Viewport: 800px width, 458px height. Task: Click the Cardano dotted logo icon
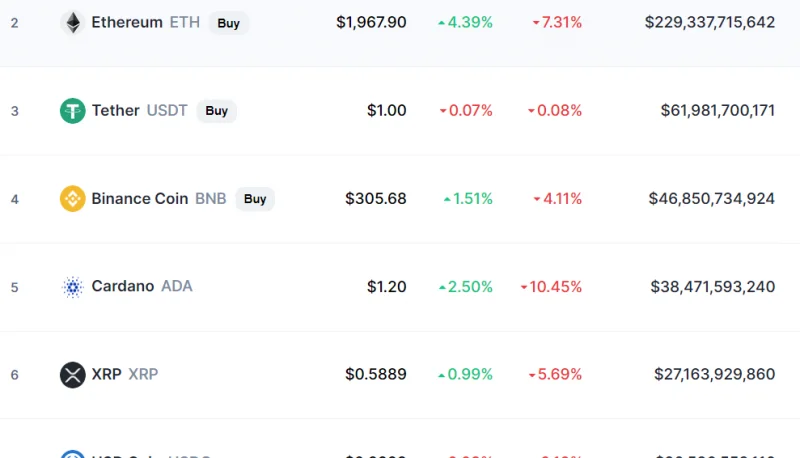pos(72,287)
